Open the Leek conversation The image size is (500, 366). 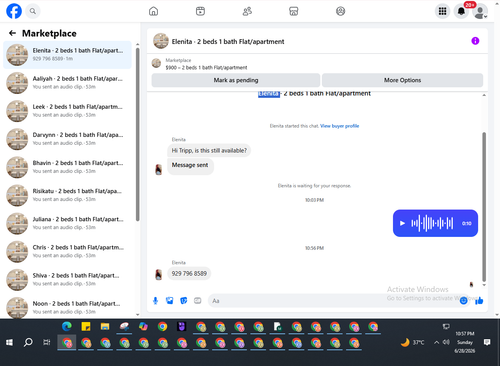[x=67, y=111]
